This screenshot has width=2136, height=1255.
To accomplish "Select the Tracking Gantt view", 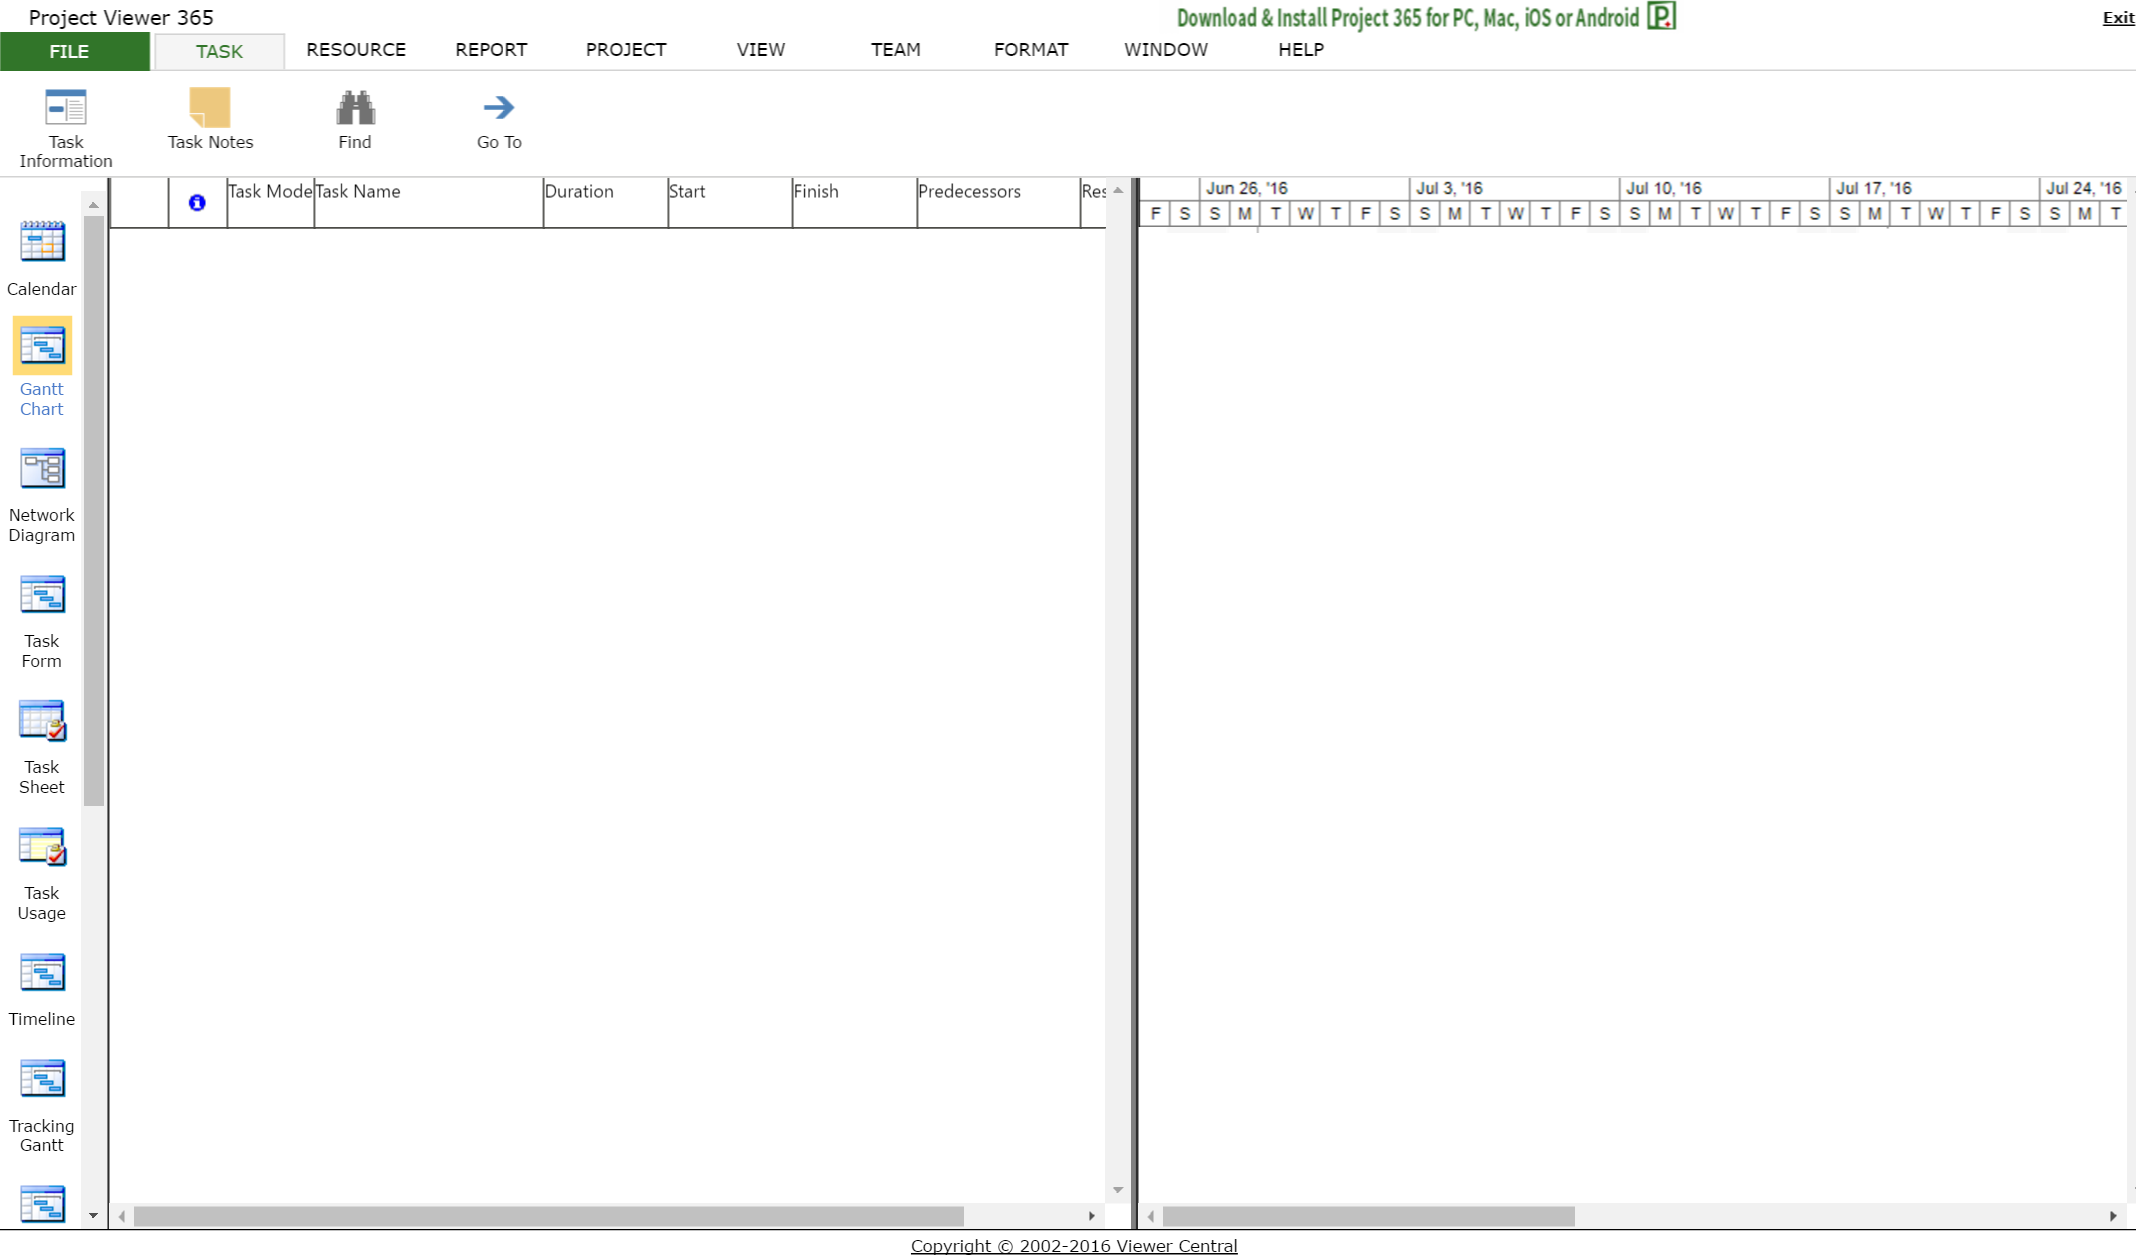I will tap(42, 1079).
